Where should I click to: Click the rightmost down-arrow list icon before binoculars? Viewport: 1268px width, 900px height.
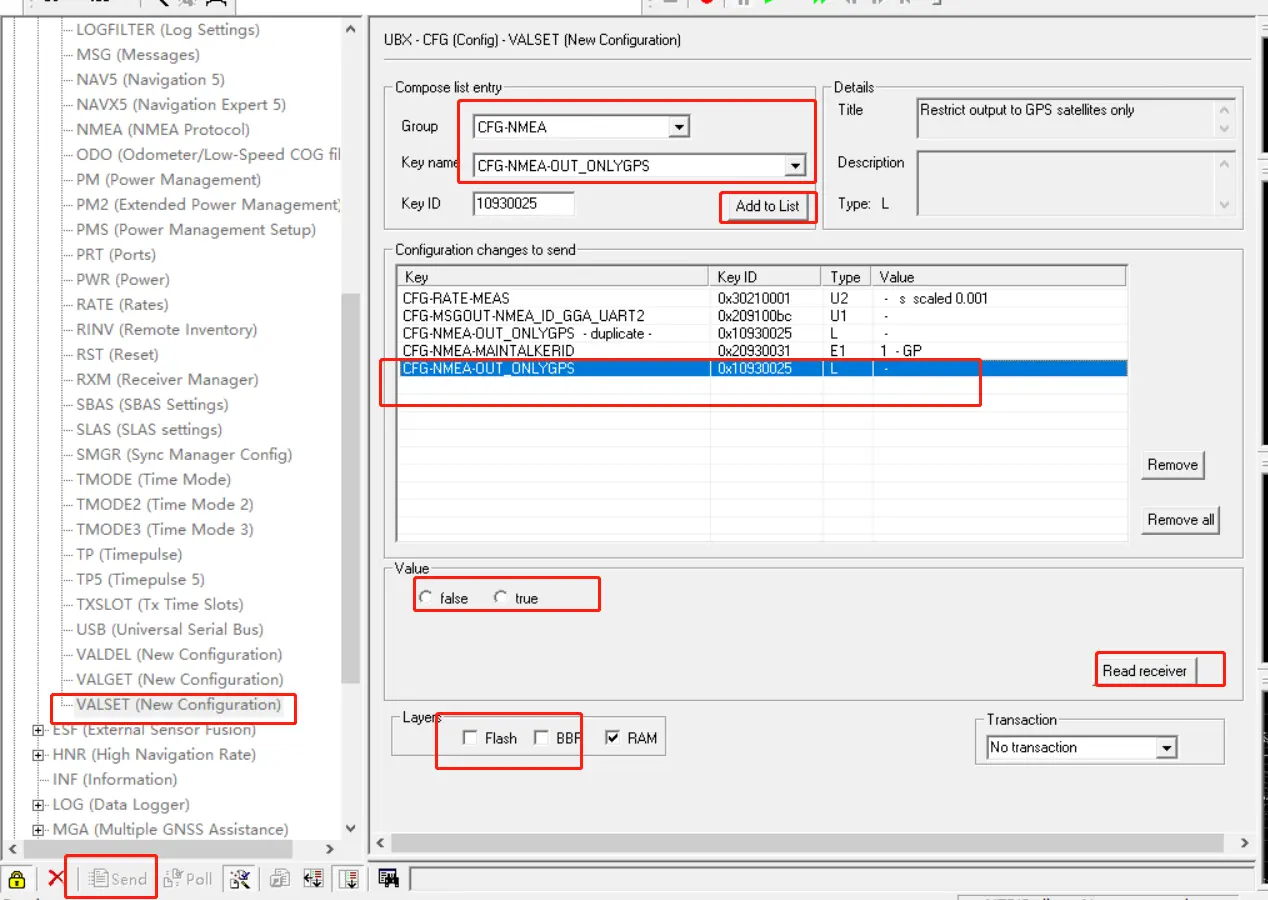(x=349, y=879)
